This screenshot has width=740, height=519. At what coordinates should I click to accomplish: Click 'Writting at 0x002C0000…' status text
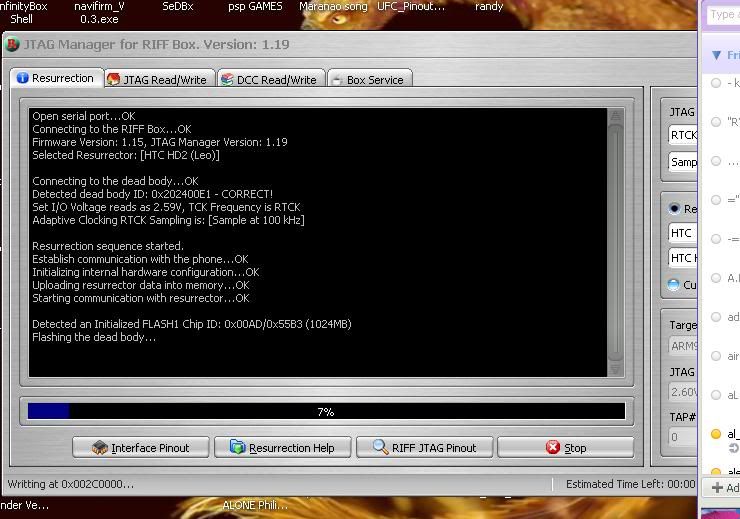click(71, 484)
